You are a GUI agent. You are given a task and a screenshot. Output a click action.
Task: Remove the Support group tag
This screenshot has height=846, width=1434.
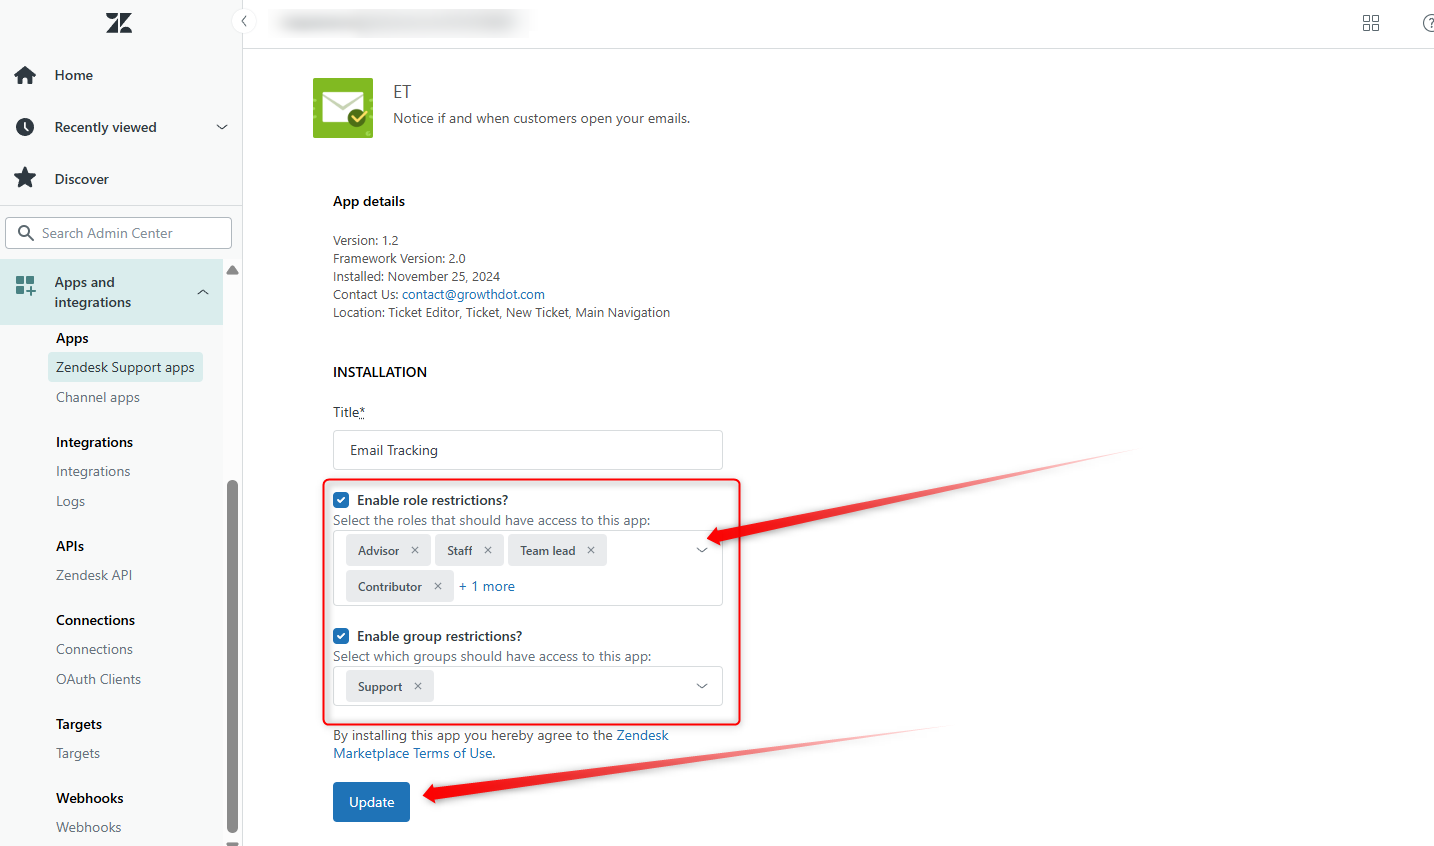pyautogui.click(x=418, y=686)
